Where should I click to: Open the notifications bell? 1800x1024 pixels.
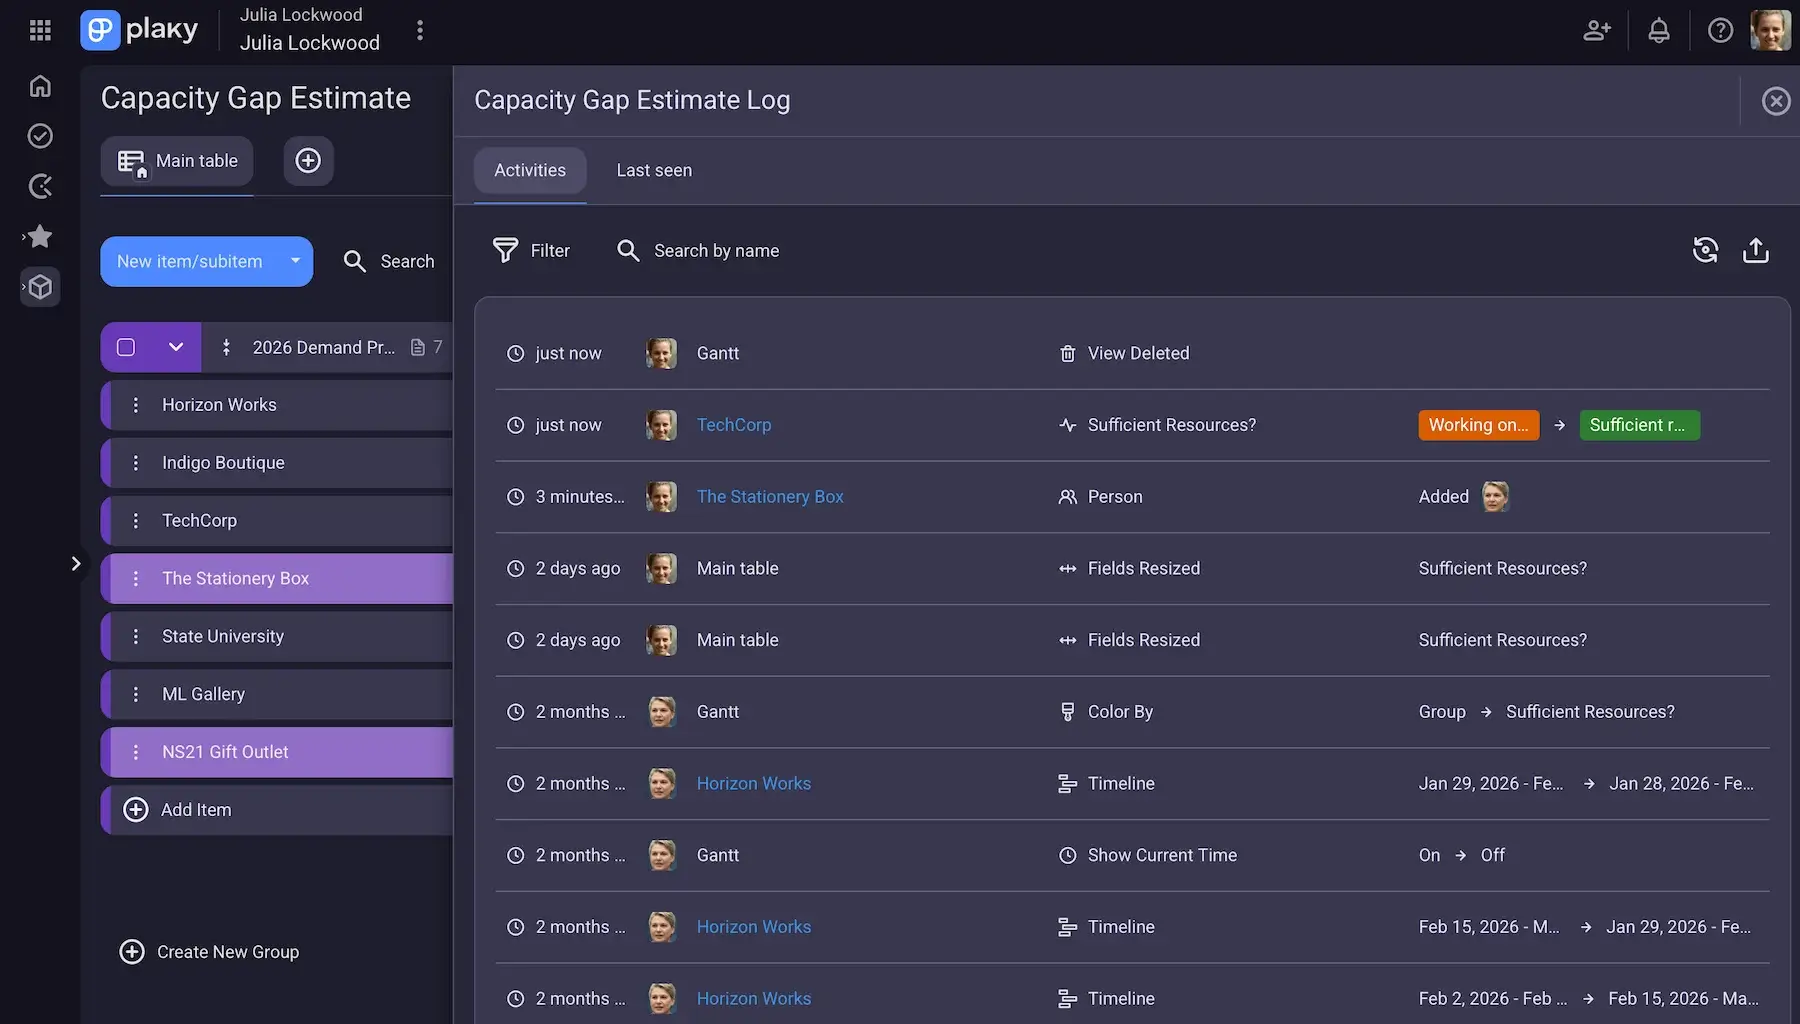coord(1659,30)
